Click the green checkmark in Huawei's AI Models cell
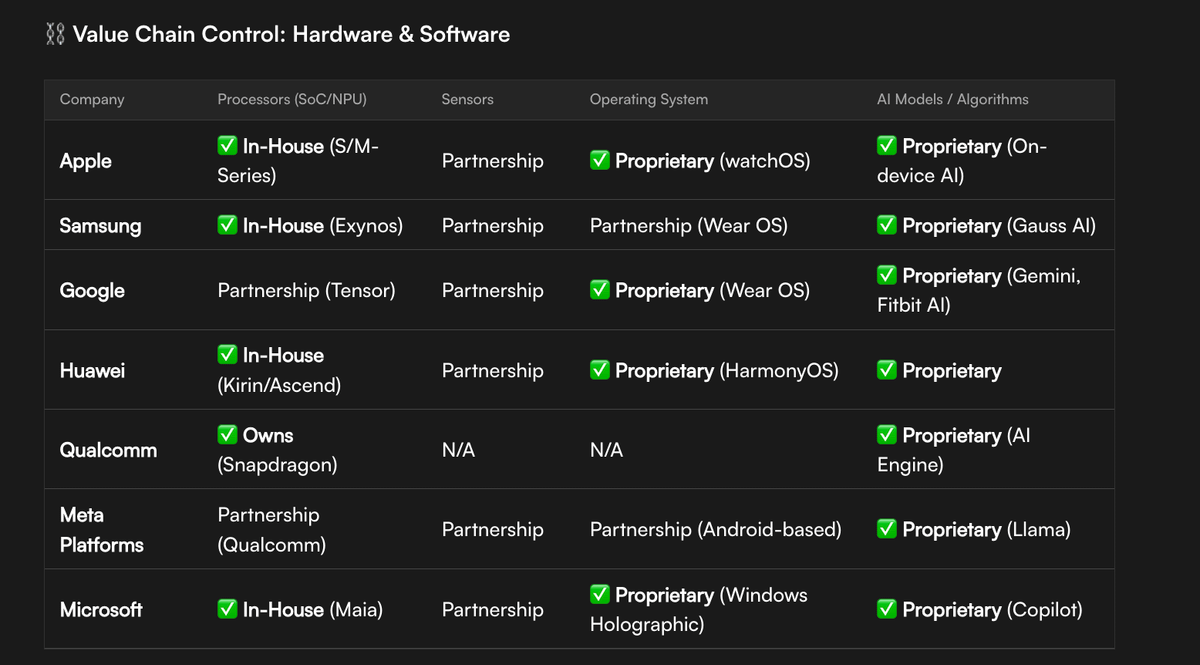The width and height of the screenshot is (1200, 665). pyautogui.click(x=886, y=370)
